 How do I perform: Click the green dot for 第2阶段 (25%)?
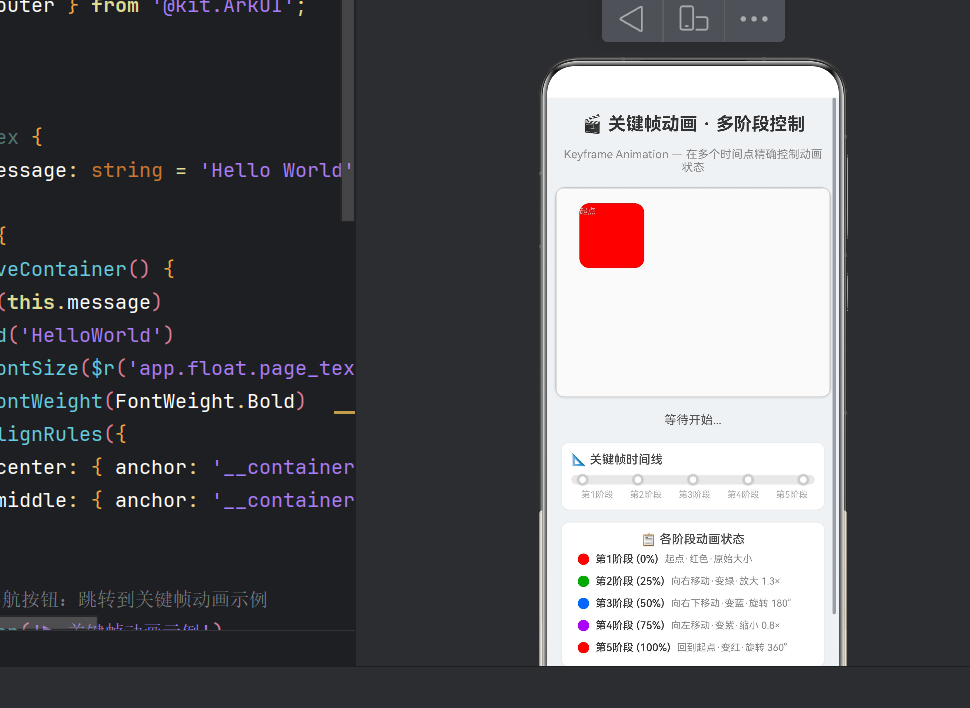pos(583,581)
